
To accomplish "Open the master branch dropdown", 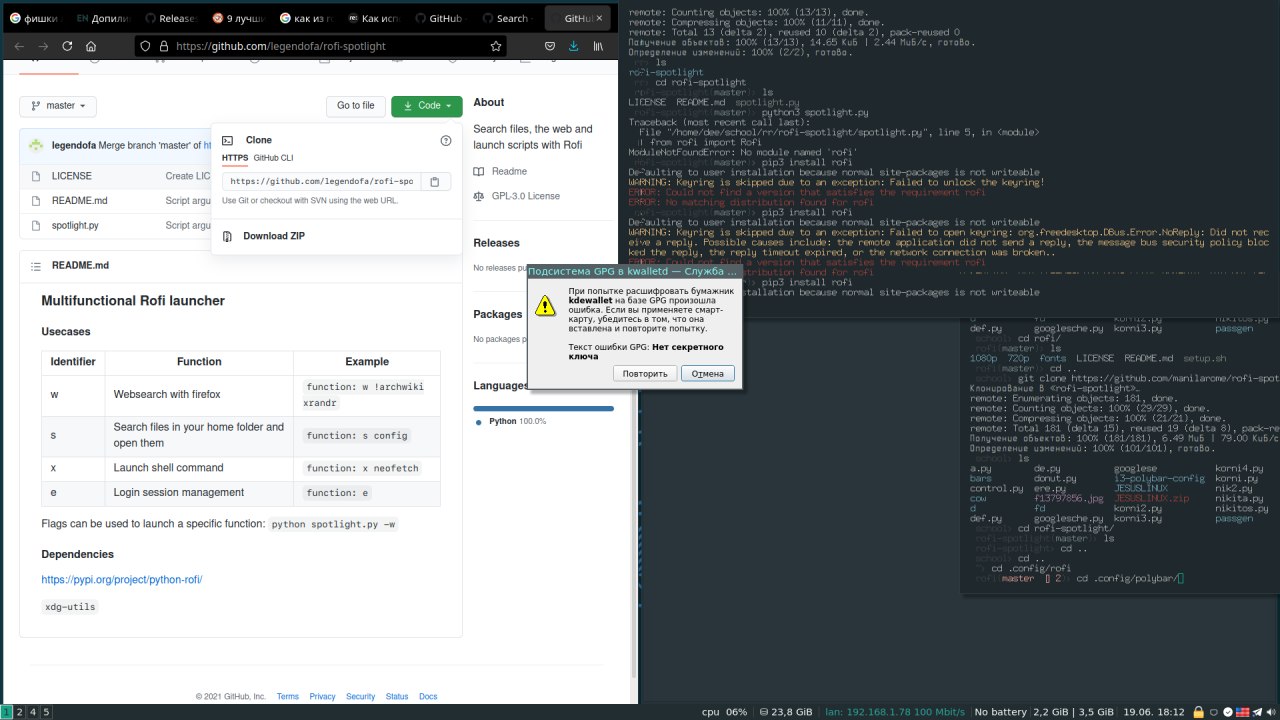I will pos(58,105).
